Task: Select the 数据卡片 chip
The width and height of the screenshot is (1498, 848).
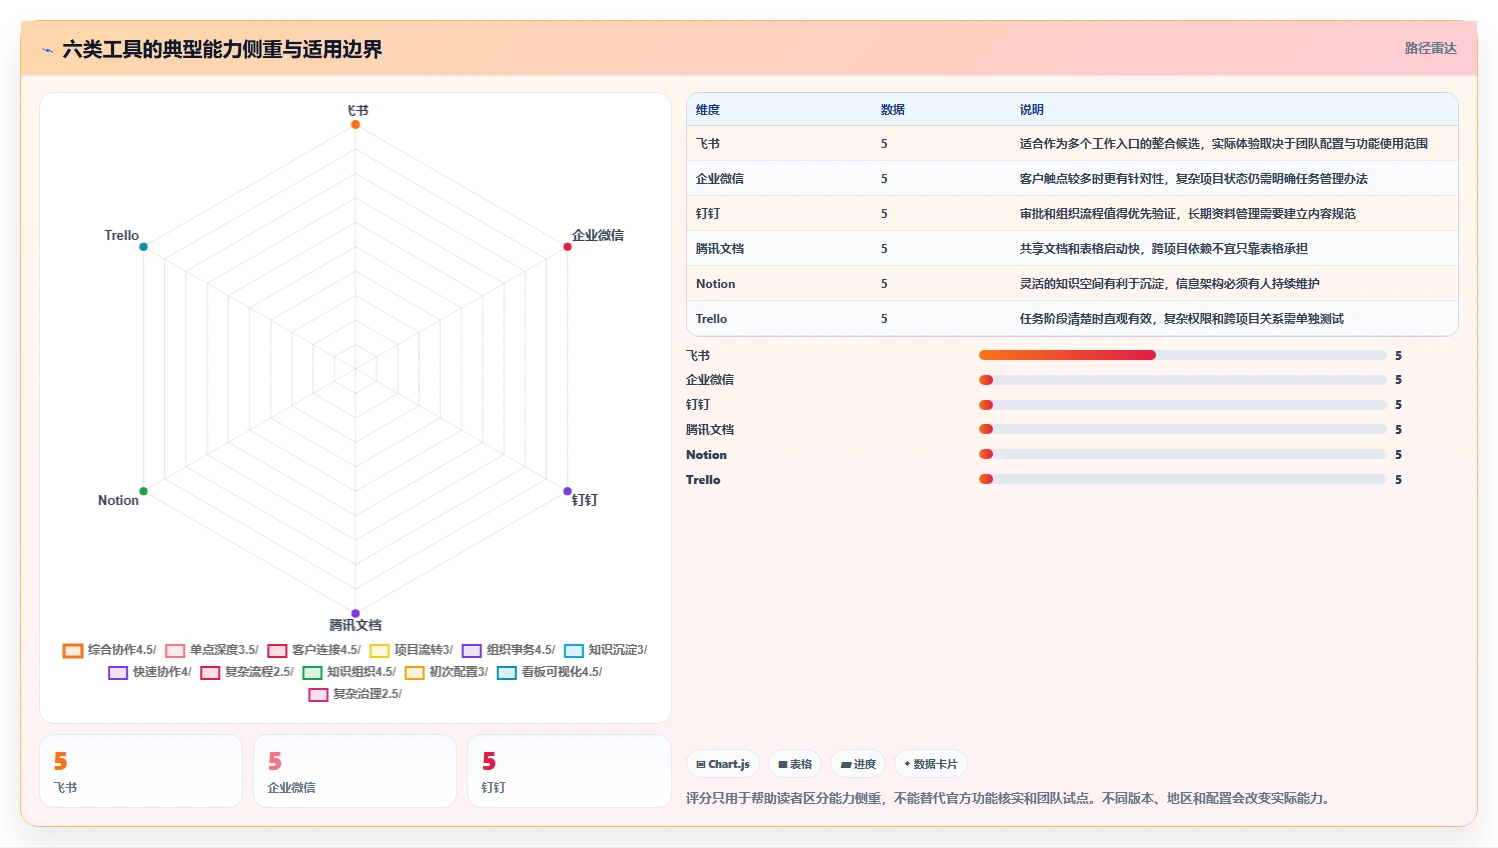Action: coord(931,764)
